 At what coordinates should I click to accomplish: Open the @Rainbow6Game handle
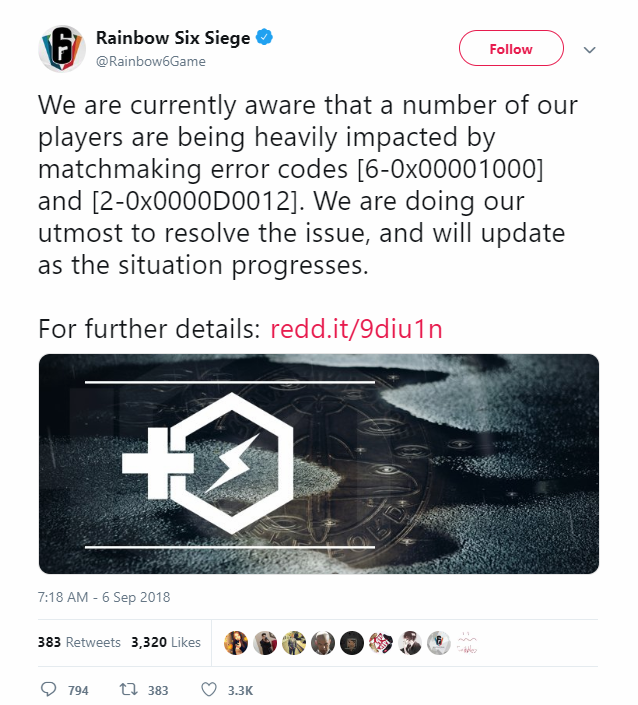(151, 61)
